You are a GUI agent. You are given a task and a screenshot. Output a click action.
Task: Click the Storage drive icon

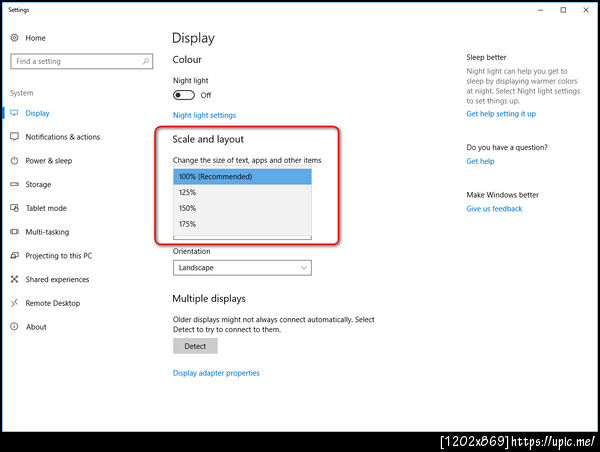(x=14, y=184)
